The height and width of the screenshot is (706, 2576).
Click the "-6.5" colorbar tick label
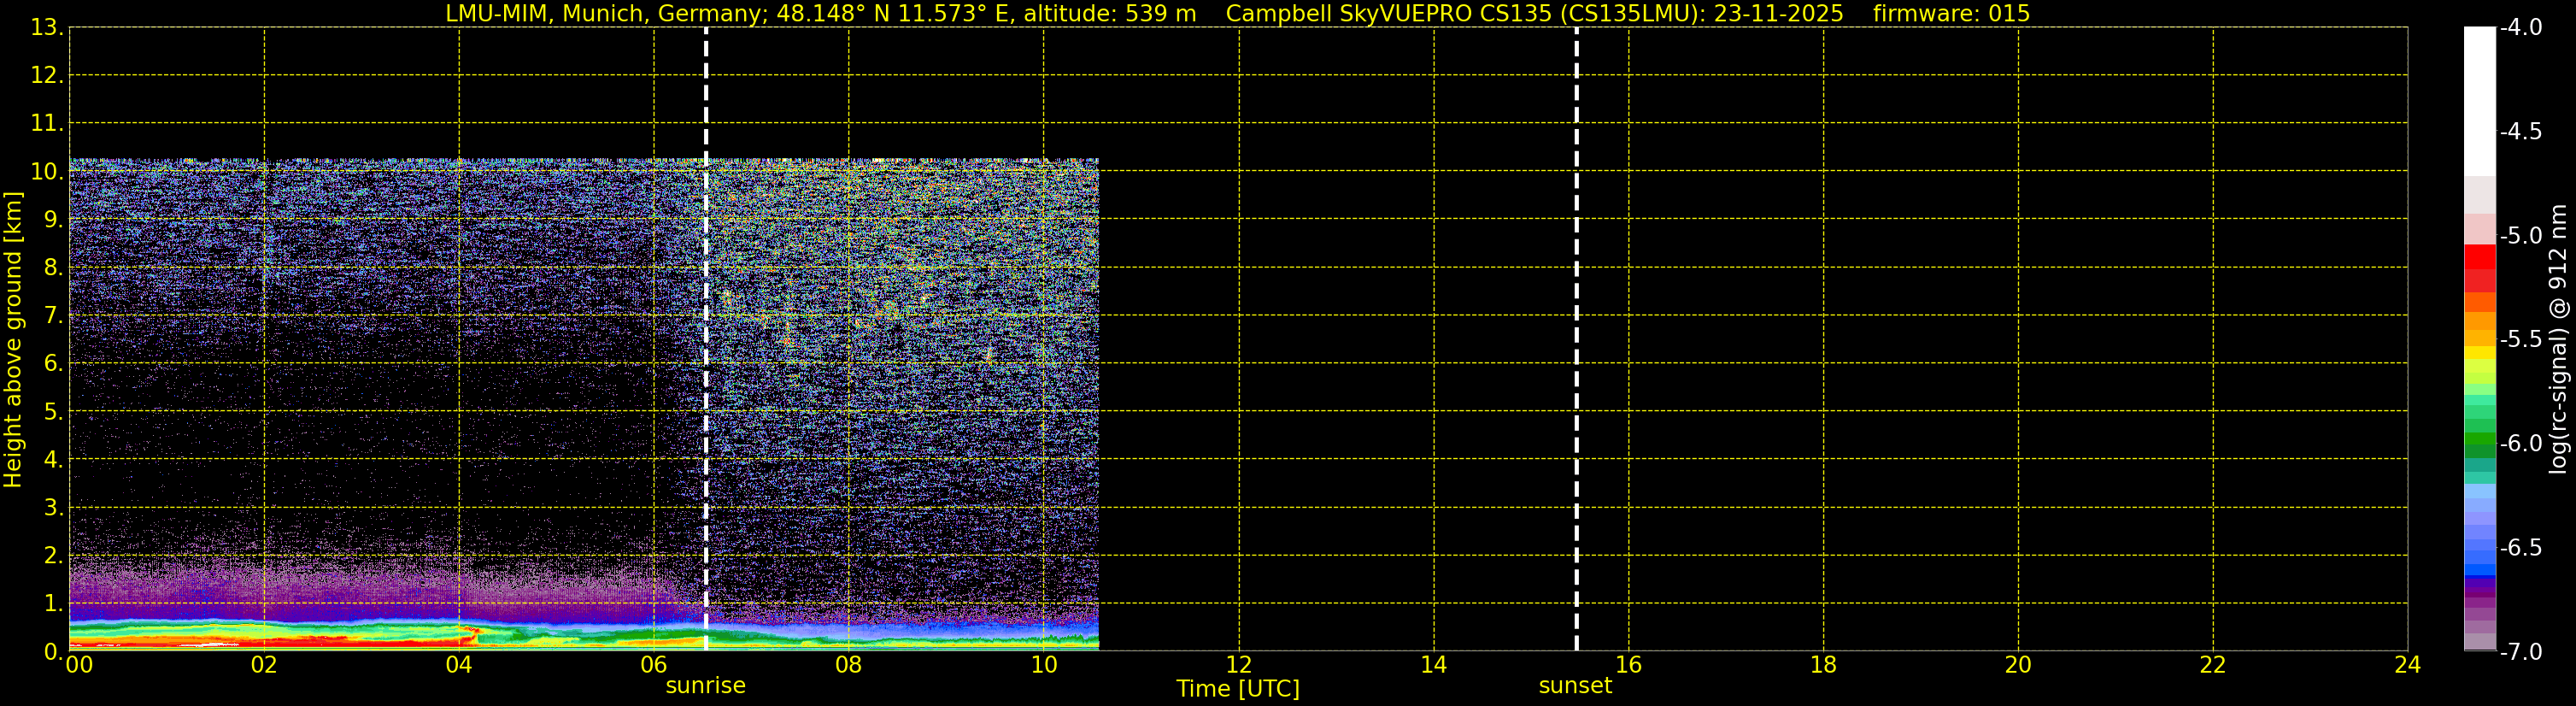pyautogui.click(x=2520, y=548)
